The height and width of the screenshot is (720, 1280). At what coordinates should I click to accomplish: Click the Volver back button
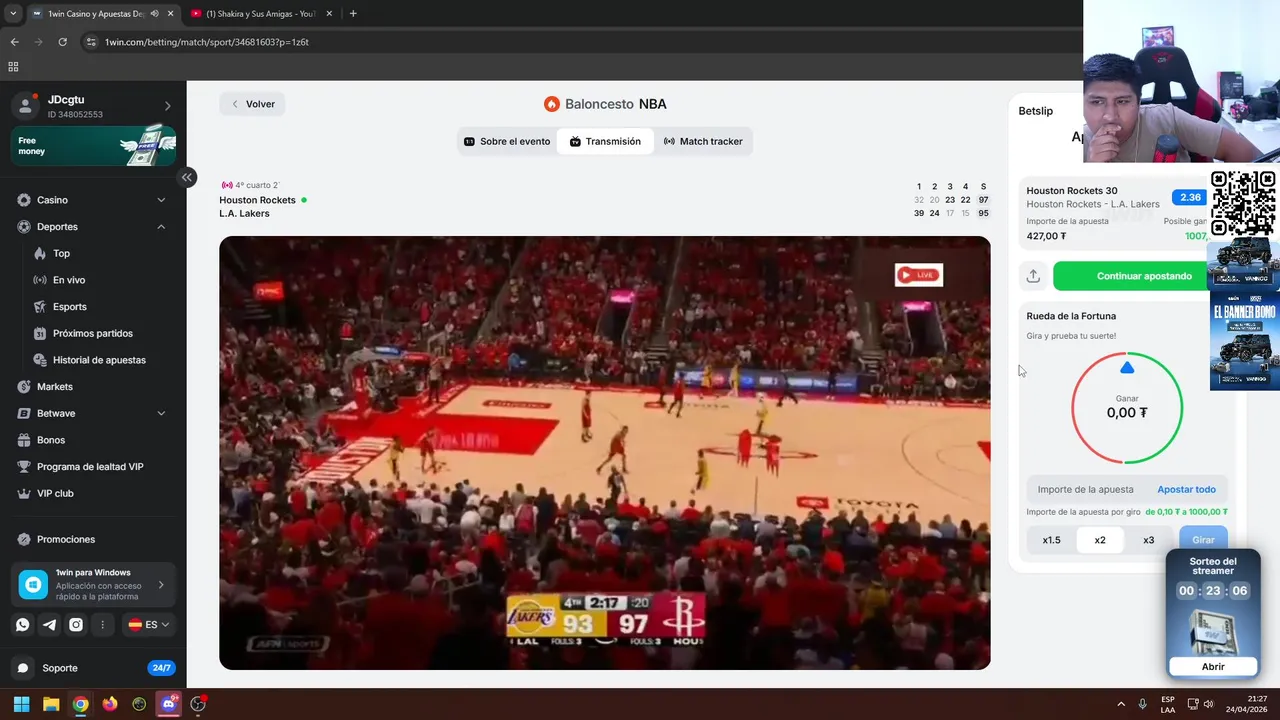coord(253,104)
